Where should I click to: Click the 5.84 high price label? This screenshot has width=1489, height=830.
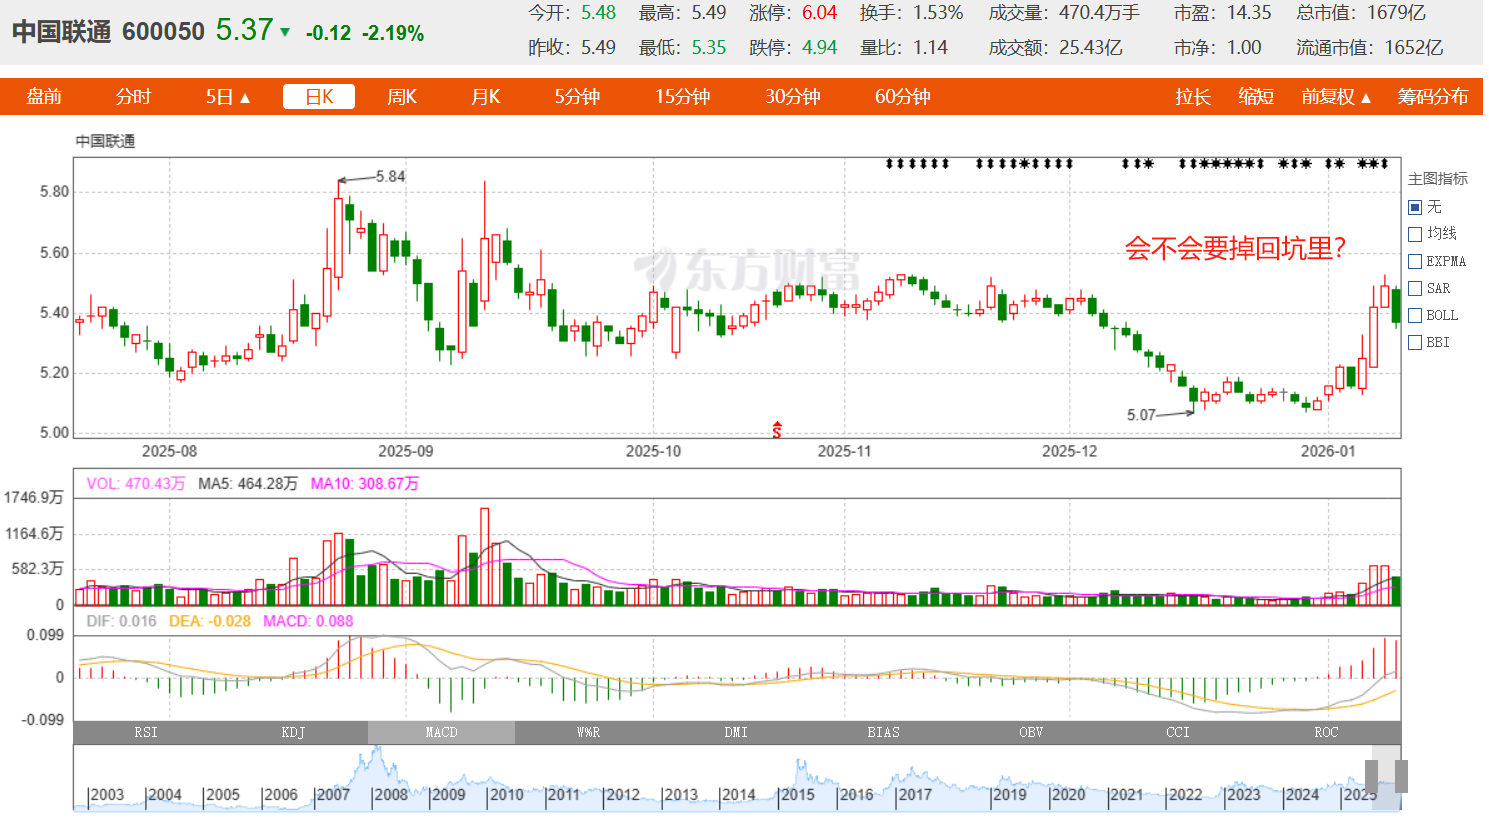coord(390,177)
